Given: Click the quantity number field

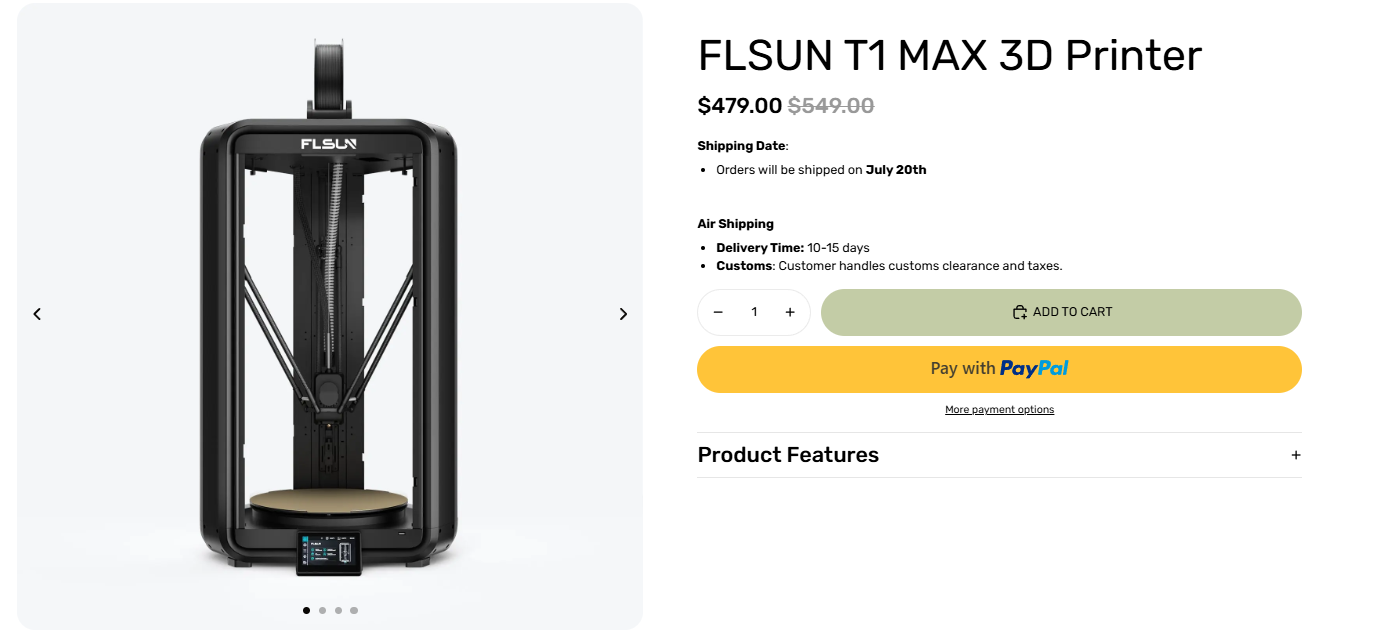Looking at the screenshot, I should click(x=754, y=312).
